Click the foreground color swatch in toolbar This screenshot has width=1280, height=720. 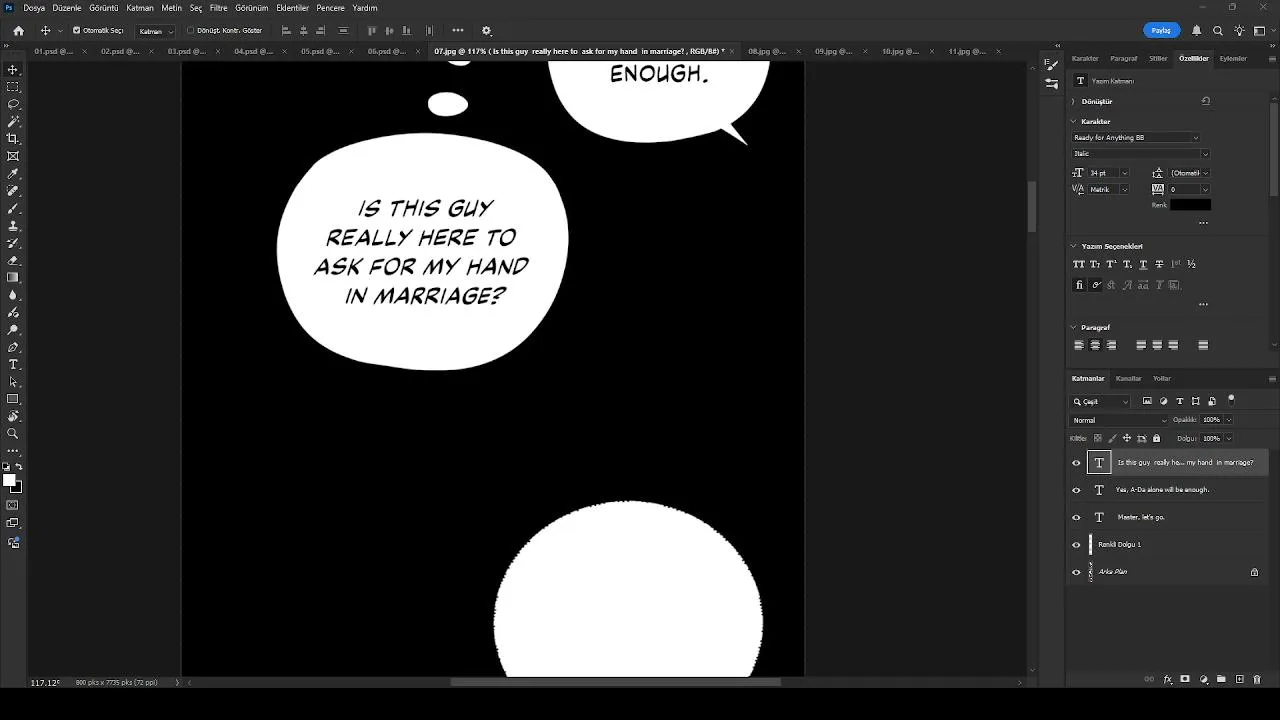pos(10,481)
